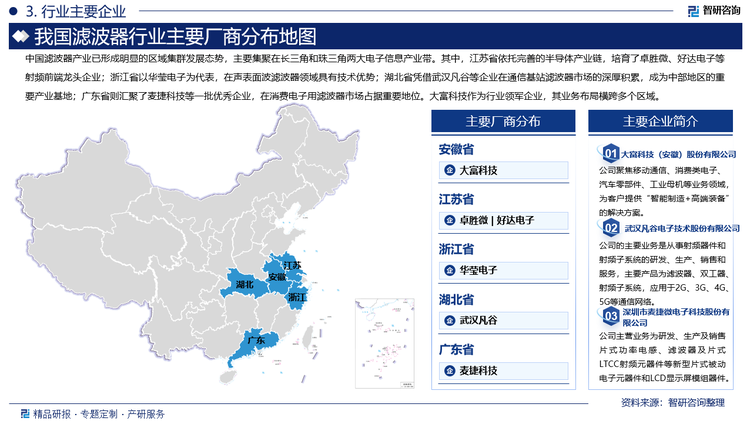The width and height of the screenshot is (750, 421).
Task: Click the South China Sea inset map
Action: tap(385, 343)
